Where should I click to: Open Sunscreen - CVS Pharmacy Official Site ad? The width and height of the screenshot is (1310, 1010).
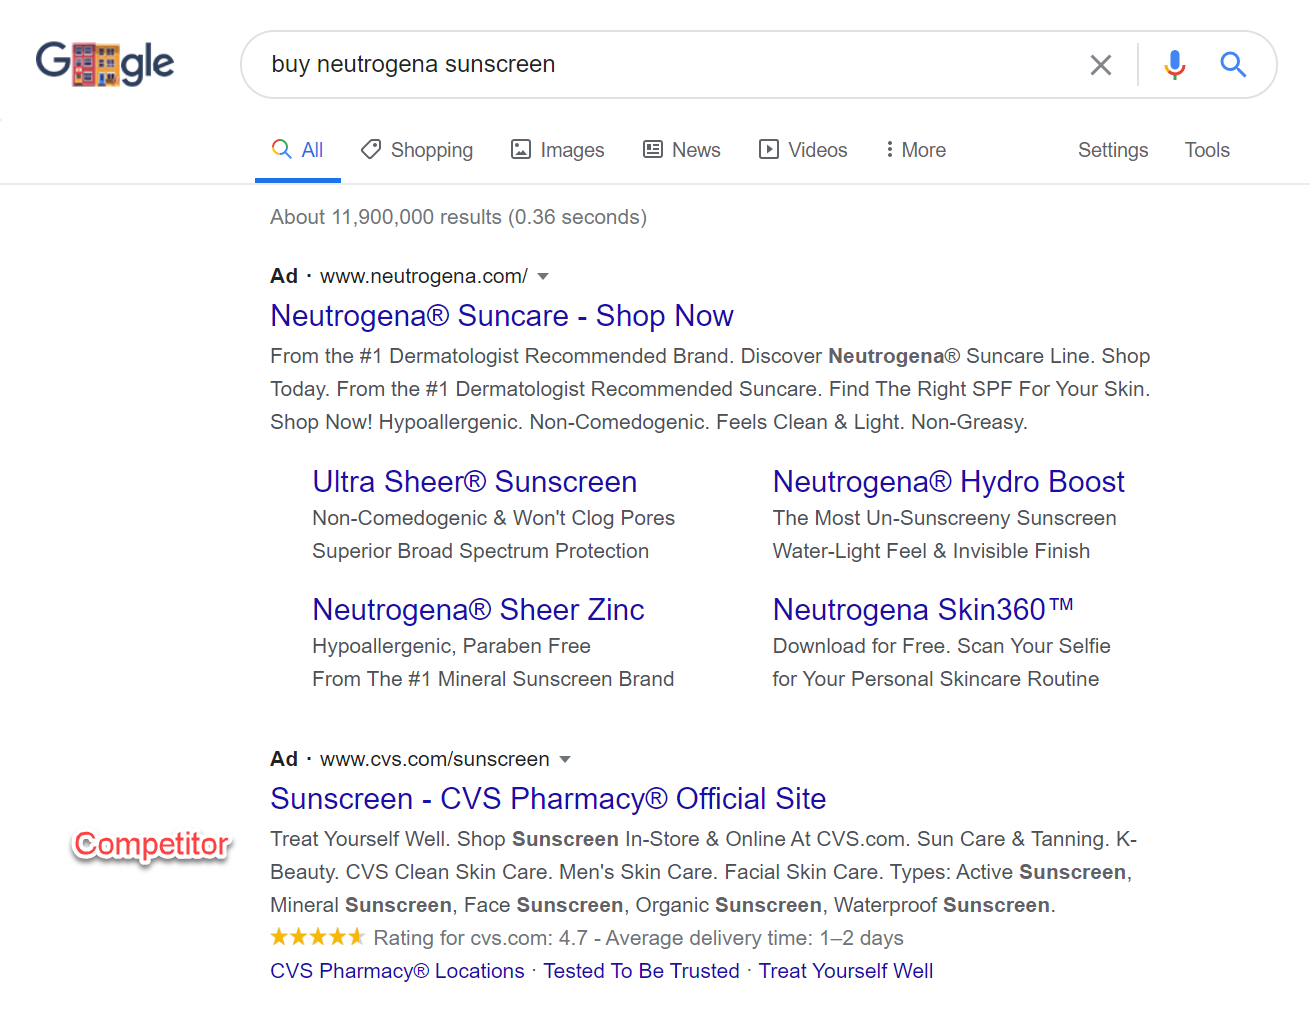[x=548, y=799]
